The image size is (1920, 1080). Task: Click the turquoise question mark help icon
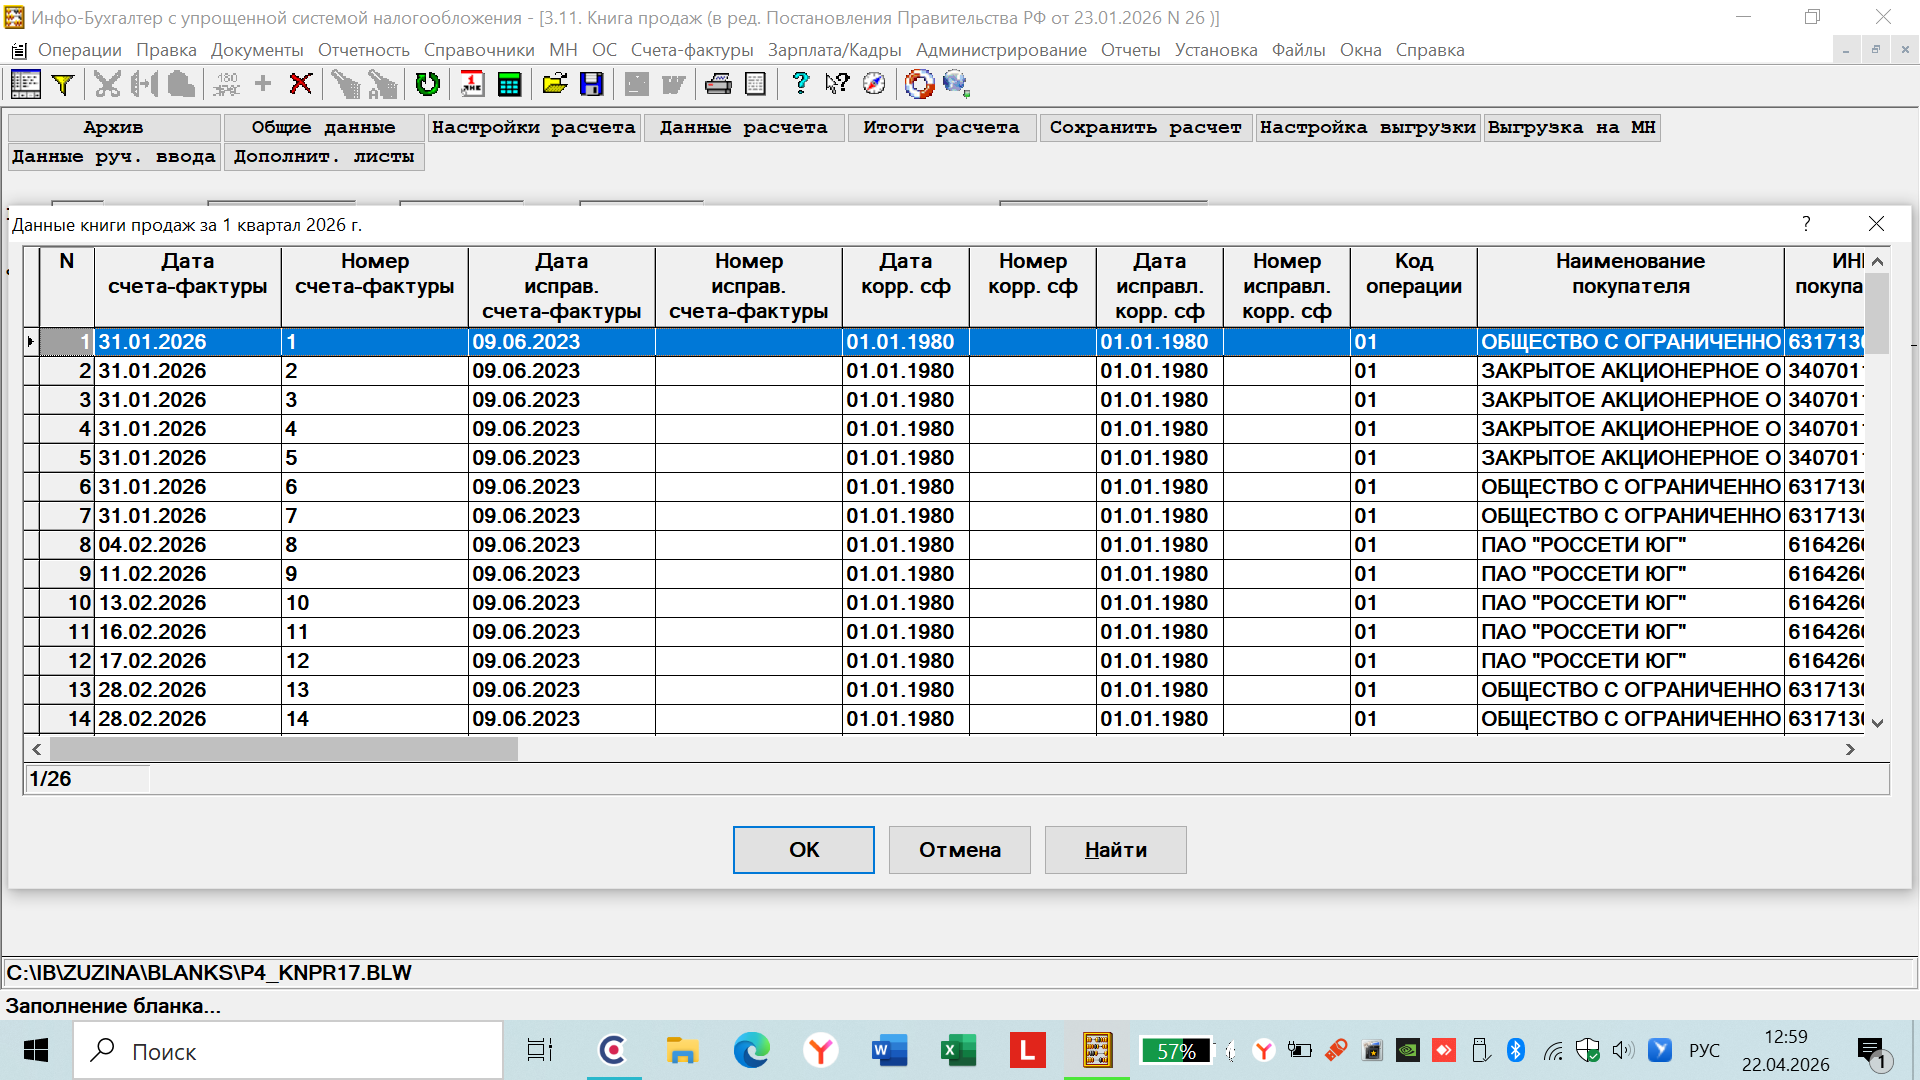800,85
